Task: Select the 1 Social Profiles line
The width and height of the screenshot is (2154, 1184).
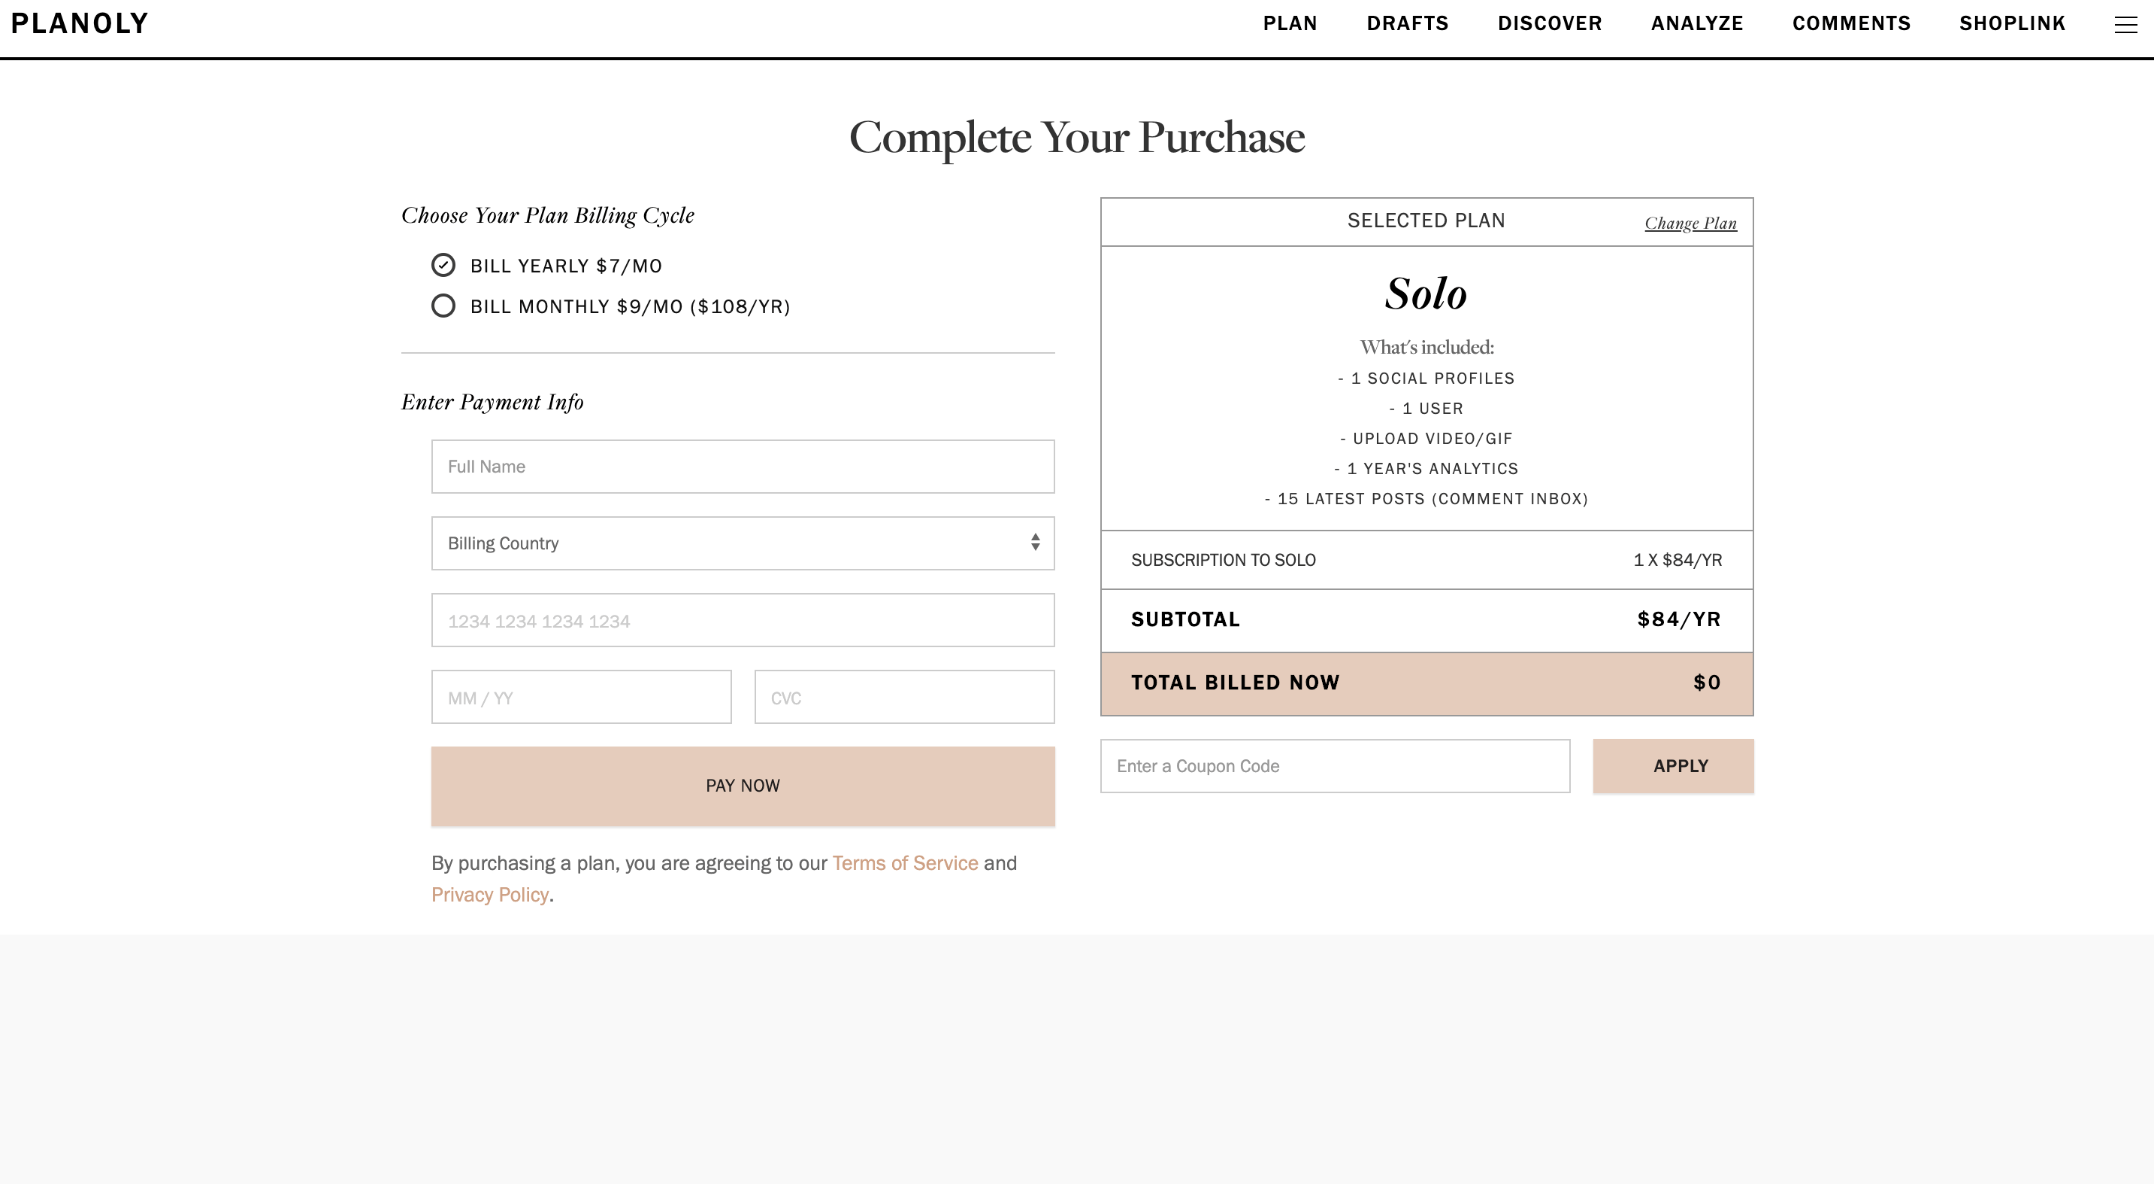Action: (1426, 379)
